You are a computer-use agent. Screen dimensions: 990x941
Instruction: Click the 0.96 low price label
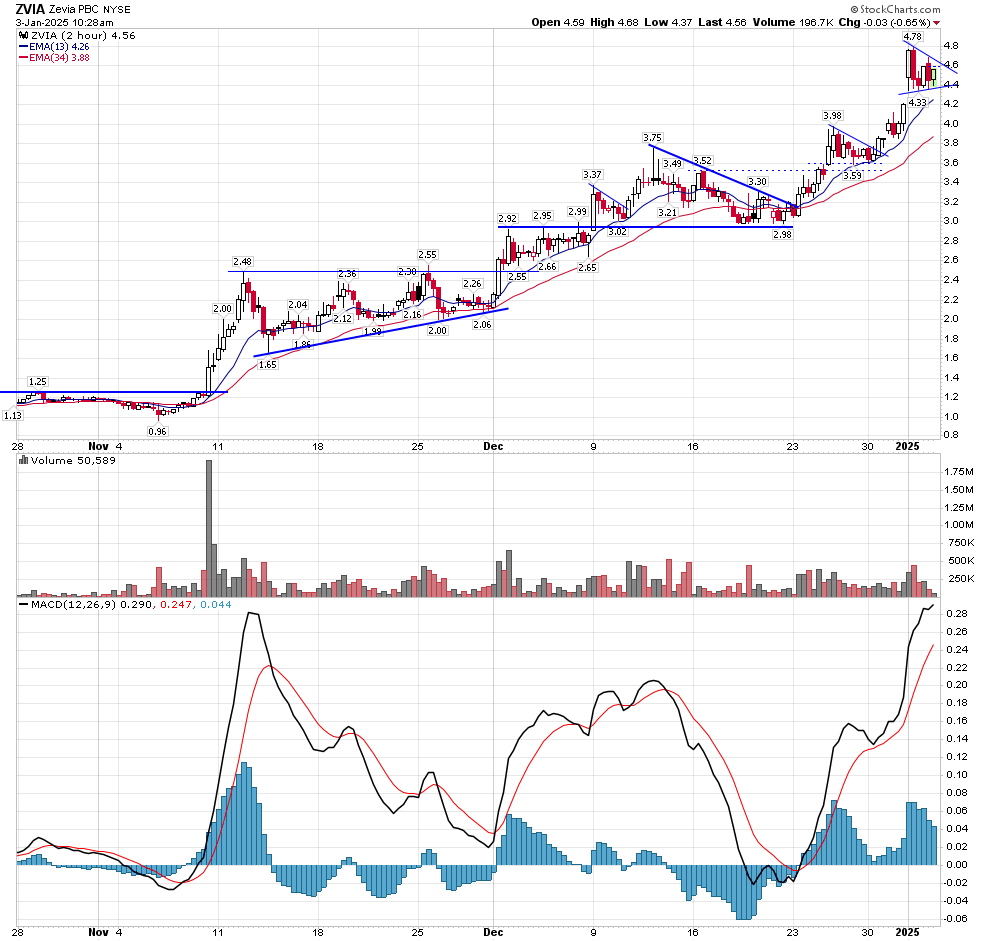[x=157, y=431]
